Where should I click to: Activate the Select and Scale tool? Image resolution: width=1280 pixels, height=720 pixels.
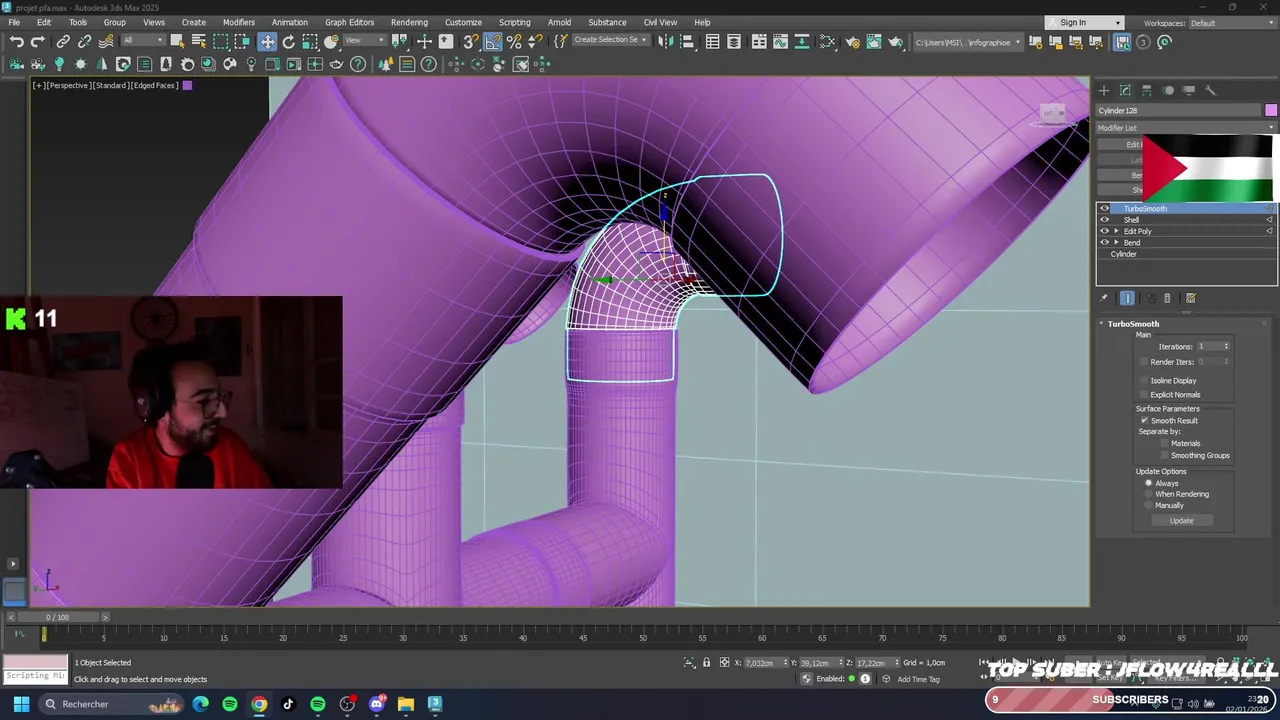point(310,42)
